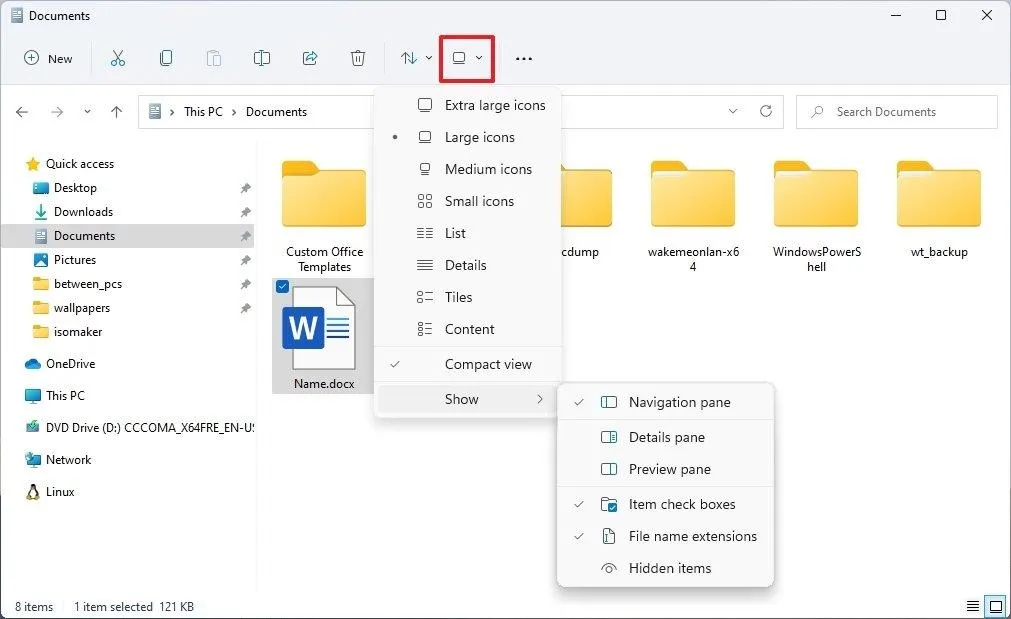Image resolution: width=1011 pixels, height=619 pixels.
Task: Click the Search Documents field
Action: pos(896,112)
